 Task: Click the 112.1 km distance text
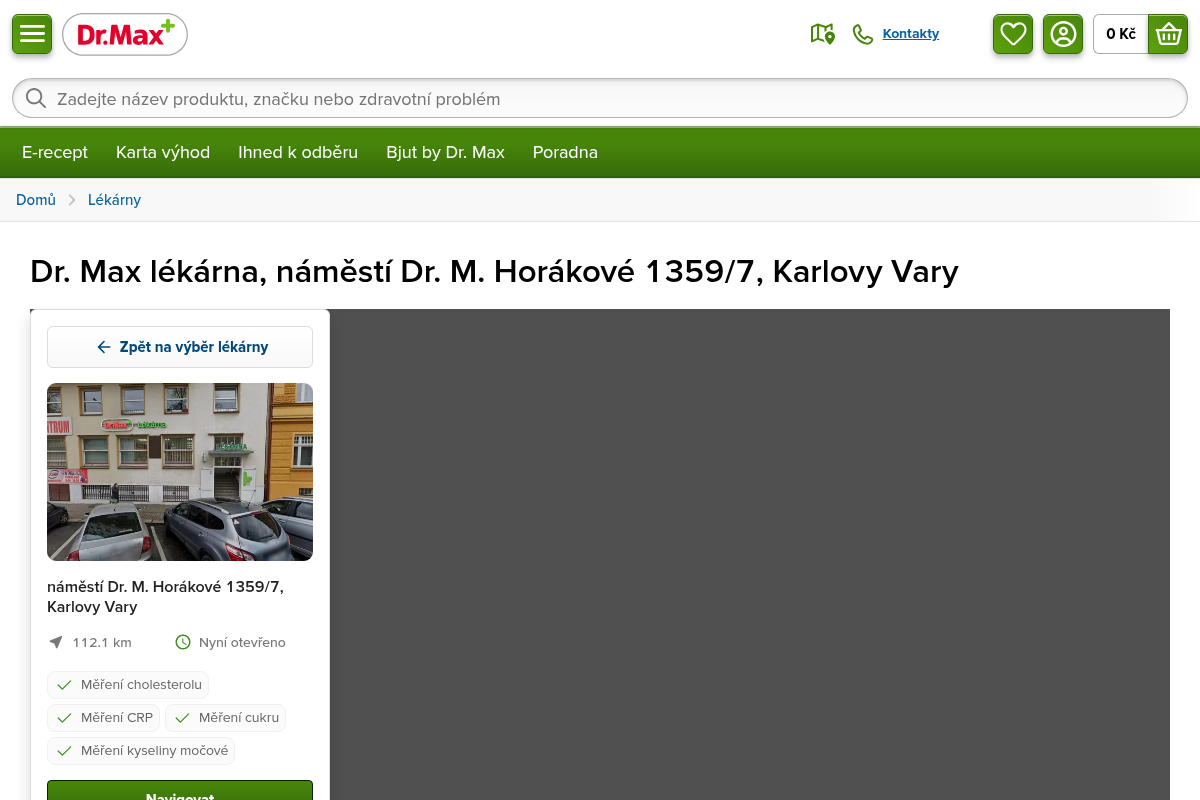pyautogui.click(x=102, y=642)
